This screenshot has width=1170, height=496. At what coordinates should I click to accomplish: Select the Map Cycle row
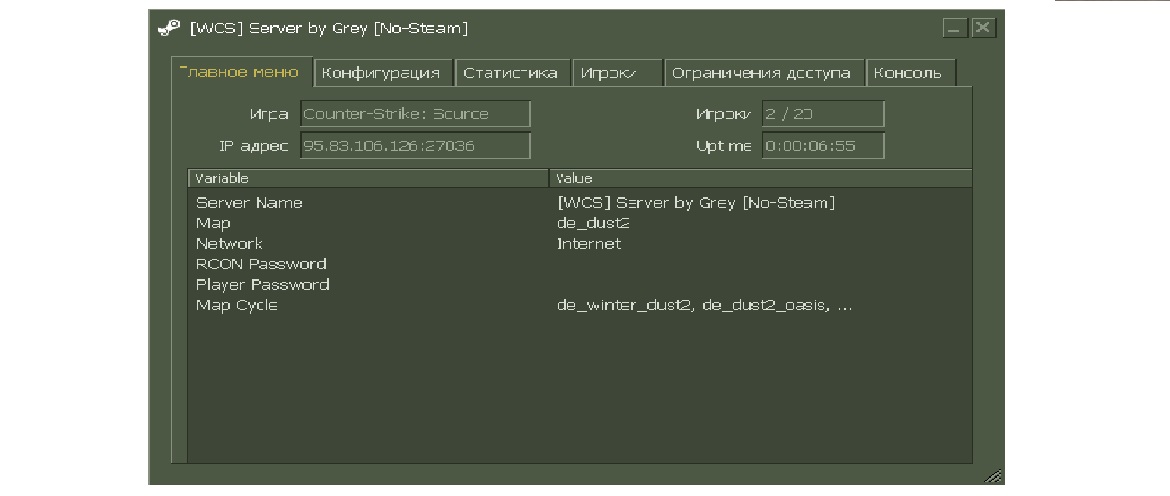pos(580,305)
